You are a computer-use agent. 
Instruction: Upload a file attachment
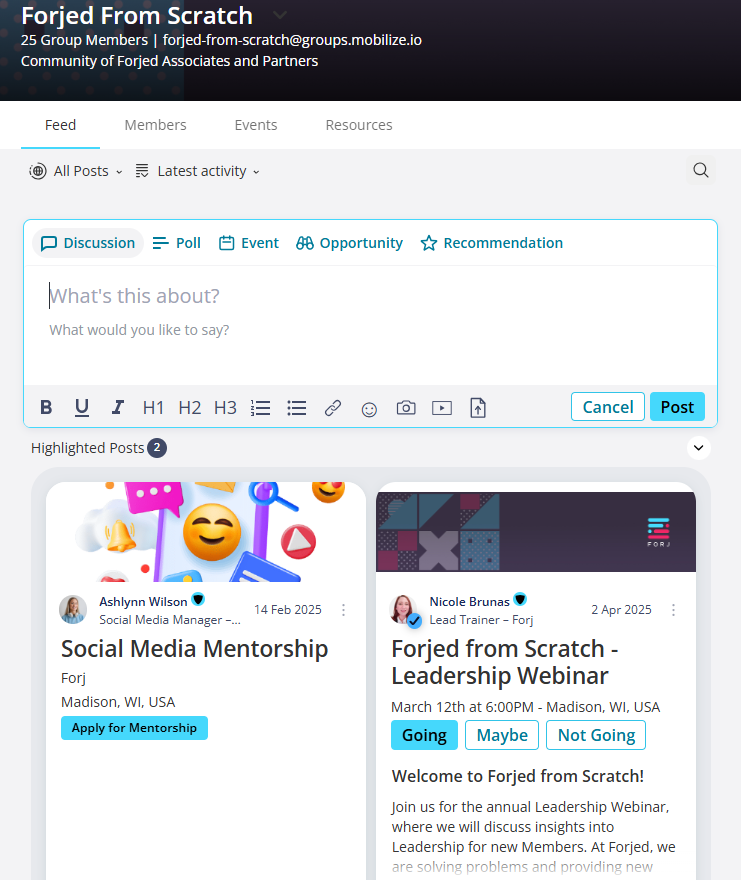pyautogui.click(x=478, y=408)
